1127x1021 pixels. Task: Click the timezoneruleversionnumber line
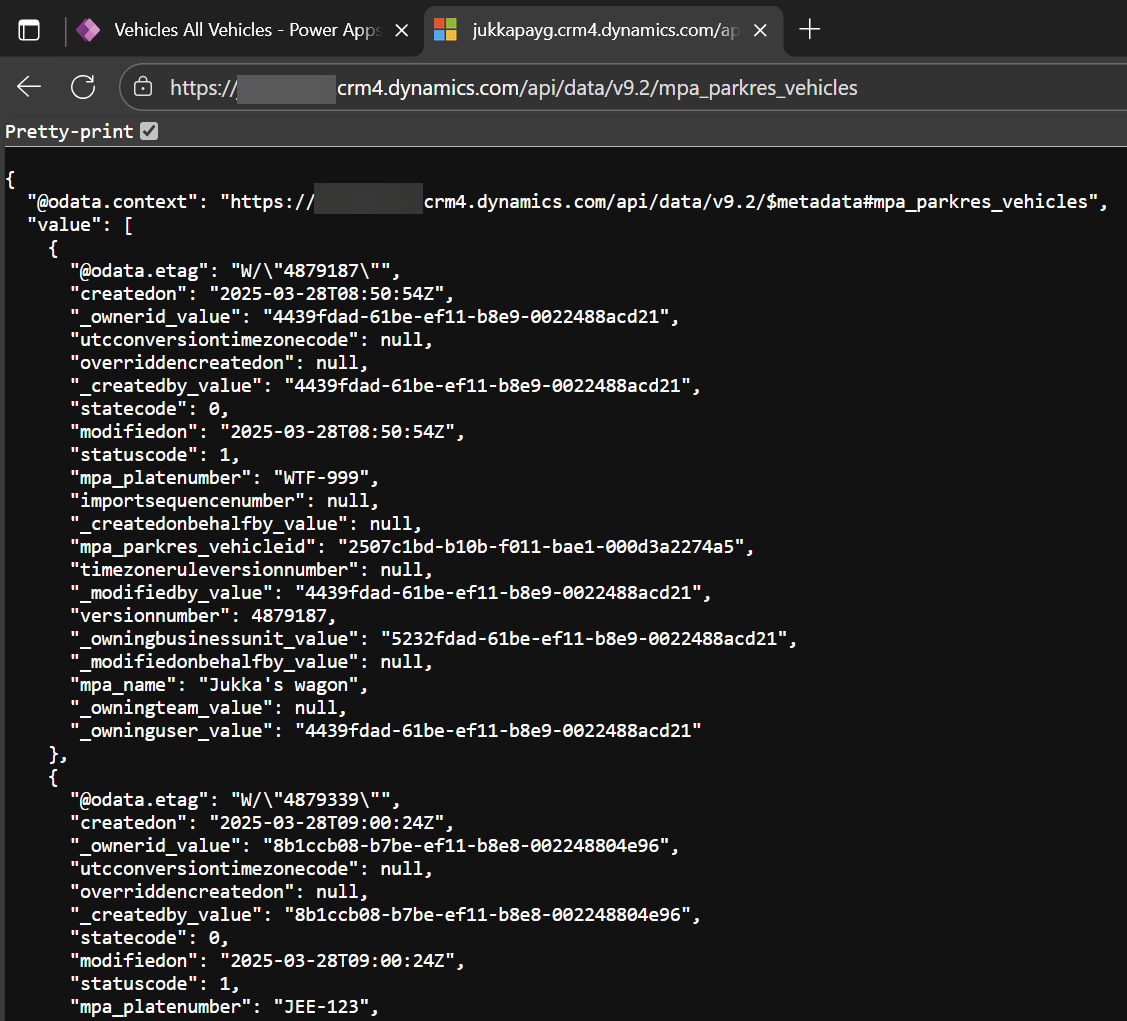pos(252,570)
